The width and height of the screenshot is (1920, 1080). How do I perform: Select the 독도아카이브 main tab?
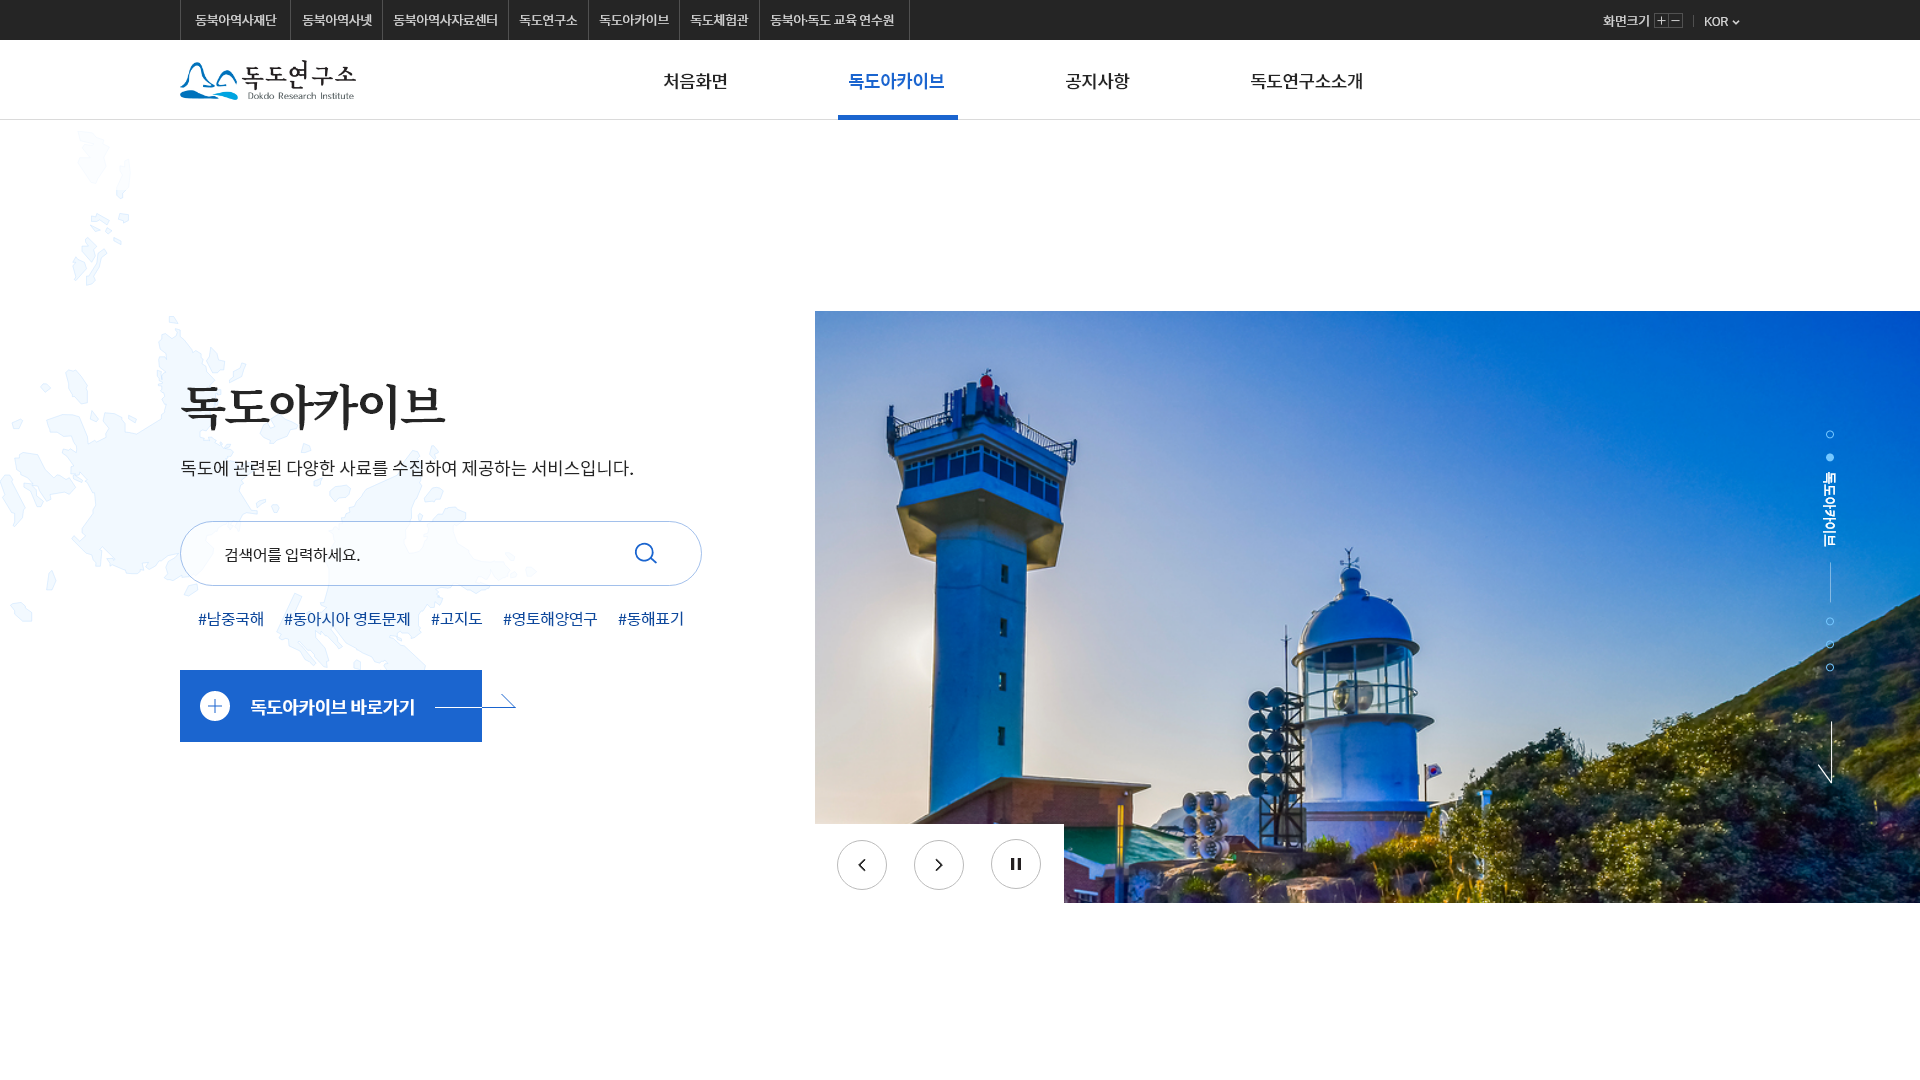pyautogui.click(x=896, y=81)
